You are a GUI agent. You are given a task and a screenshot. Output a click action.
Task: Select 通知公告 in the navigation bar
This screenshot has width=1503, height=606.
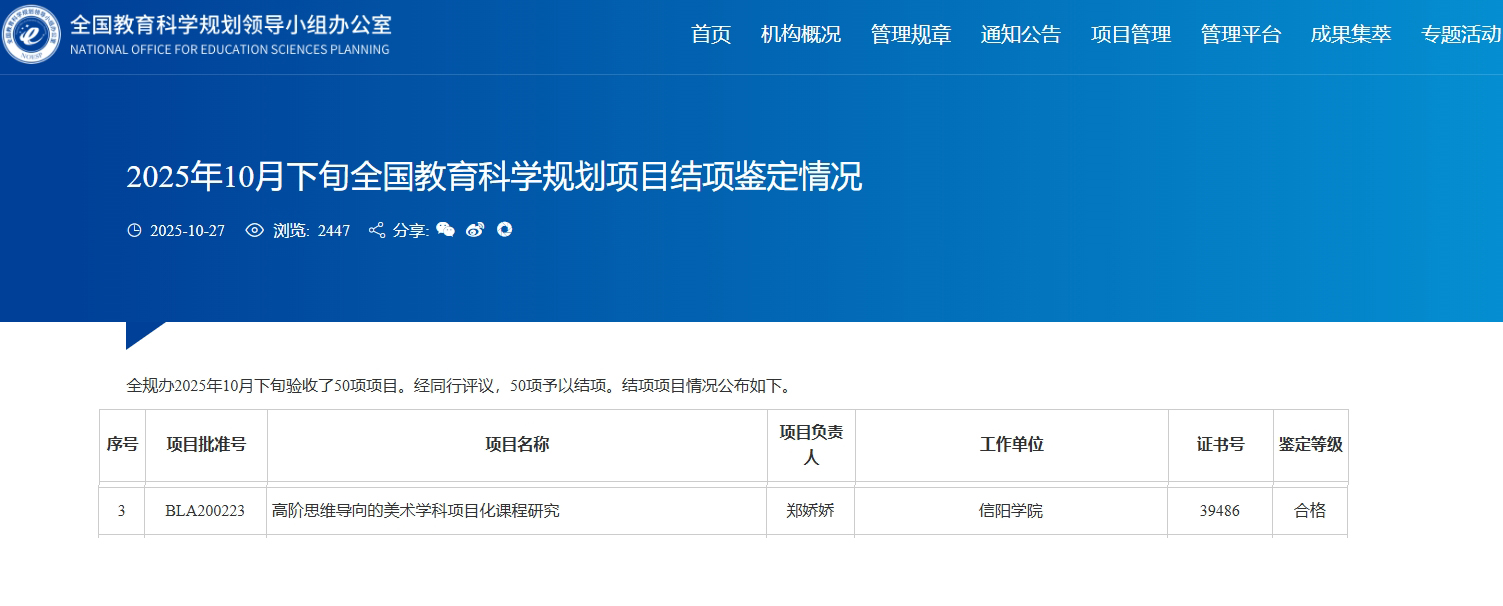1021,35
